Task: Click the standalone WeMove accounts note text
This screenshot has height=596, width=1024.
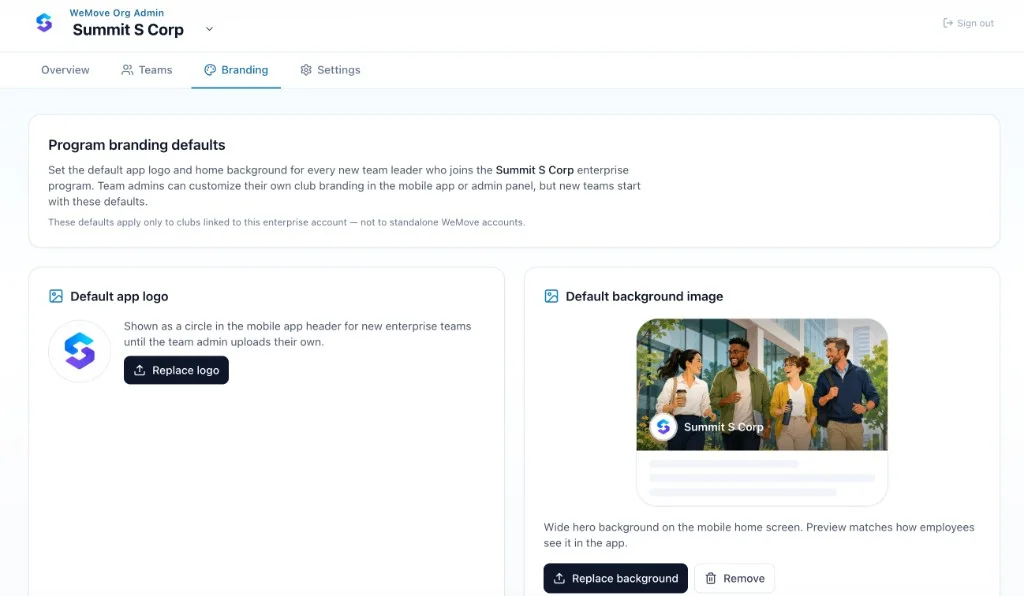Action: pyautogui.click(x=287, y=222)
